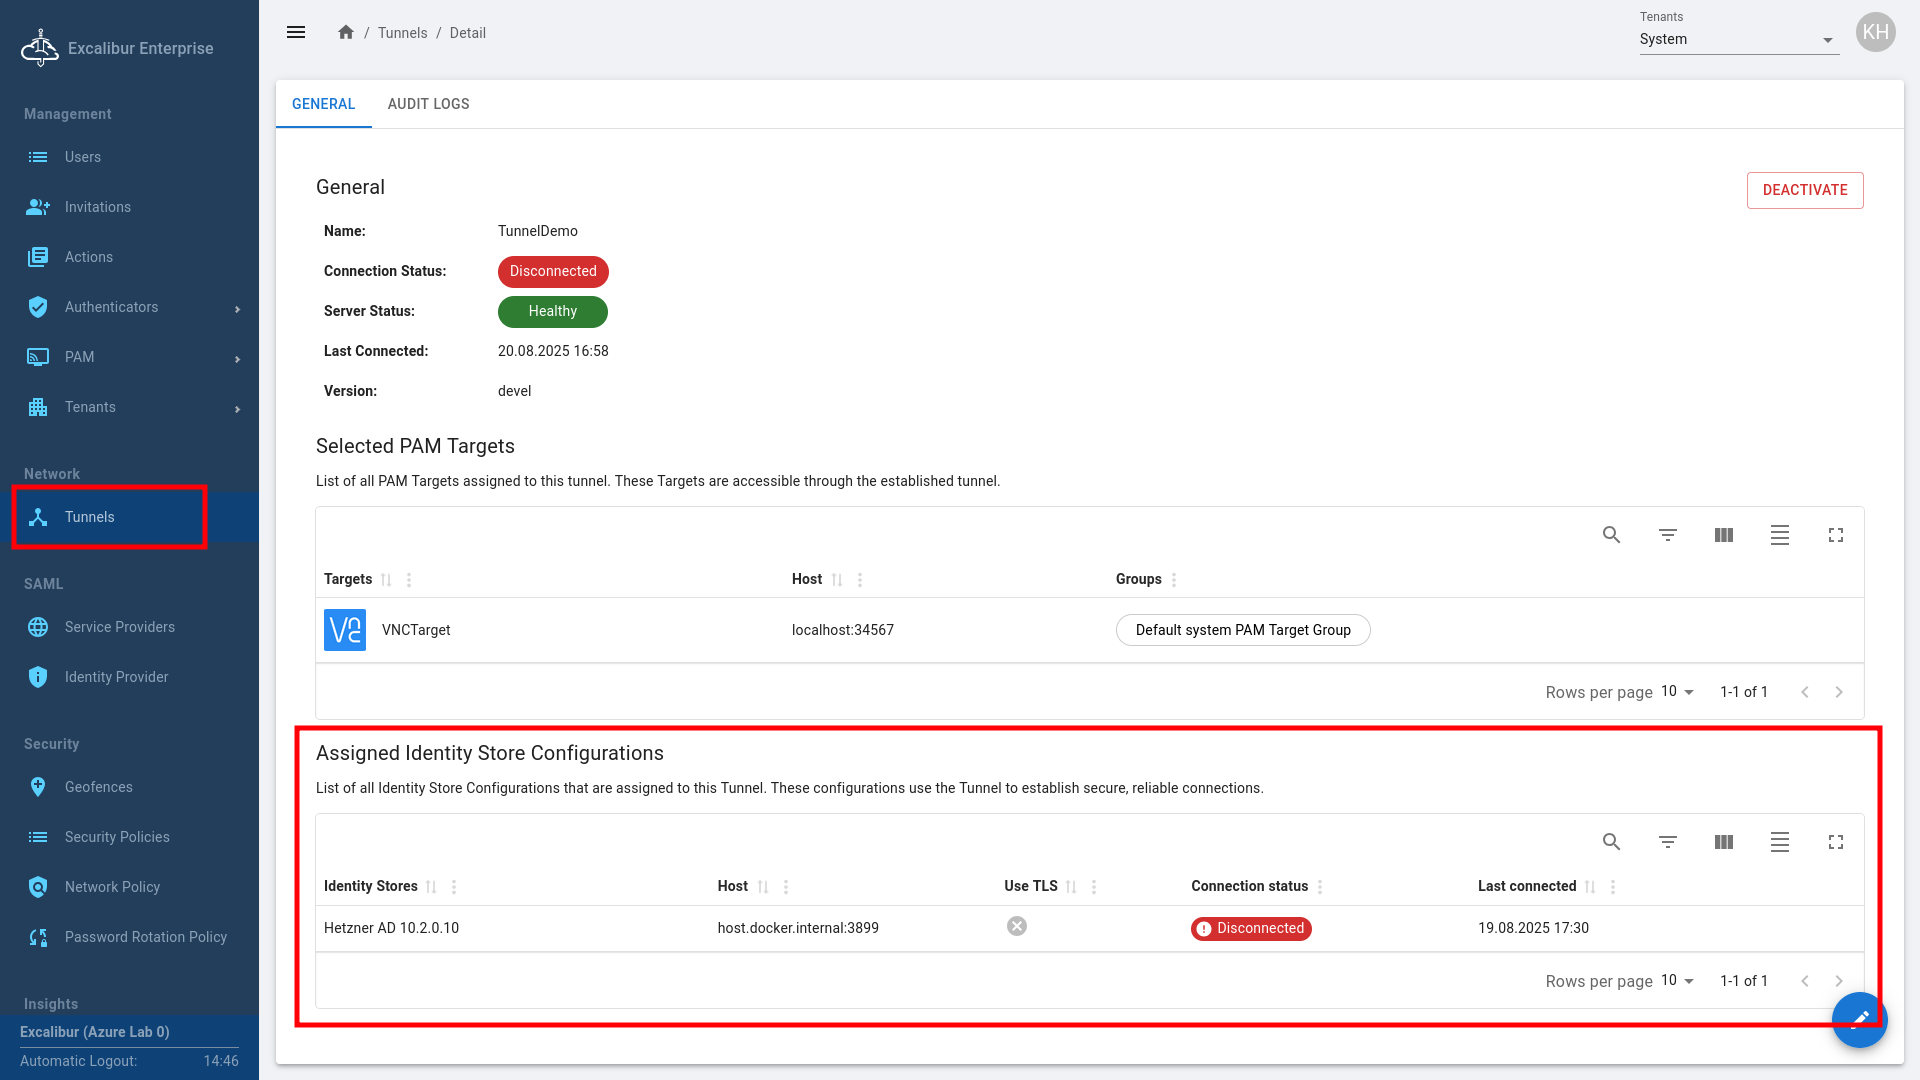The image size is (1920, 1080).
Task: Click the hamburger menu icon
Action: (296, 32)
